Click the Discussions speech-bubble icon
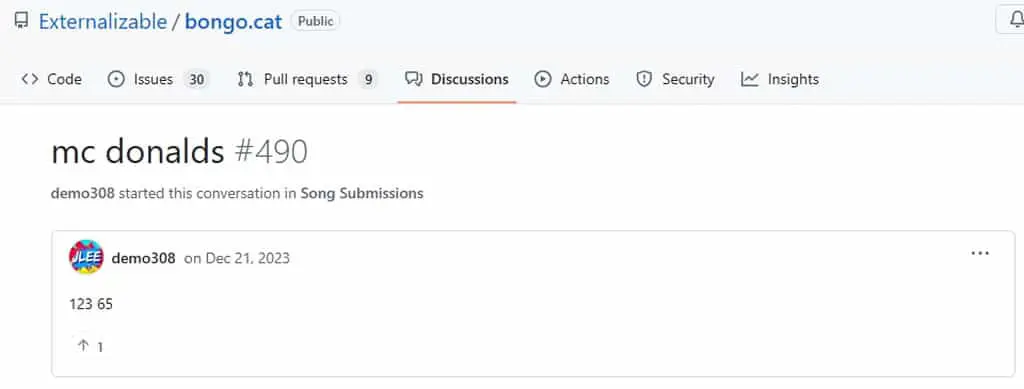Image resolution: width=1024 pixels, height=389 pixels. click(413, 80)
